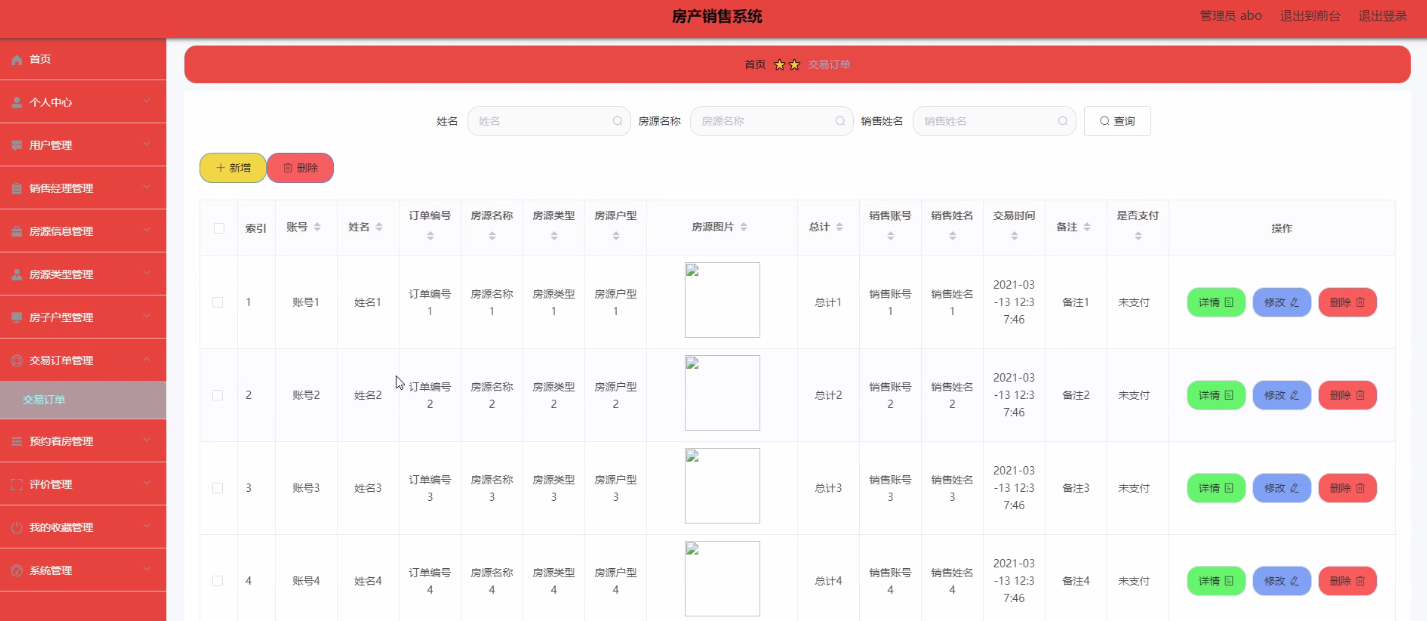Open 详情 for row 账号1
1427x621 pixels.
(x=1216, y=302)
